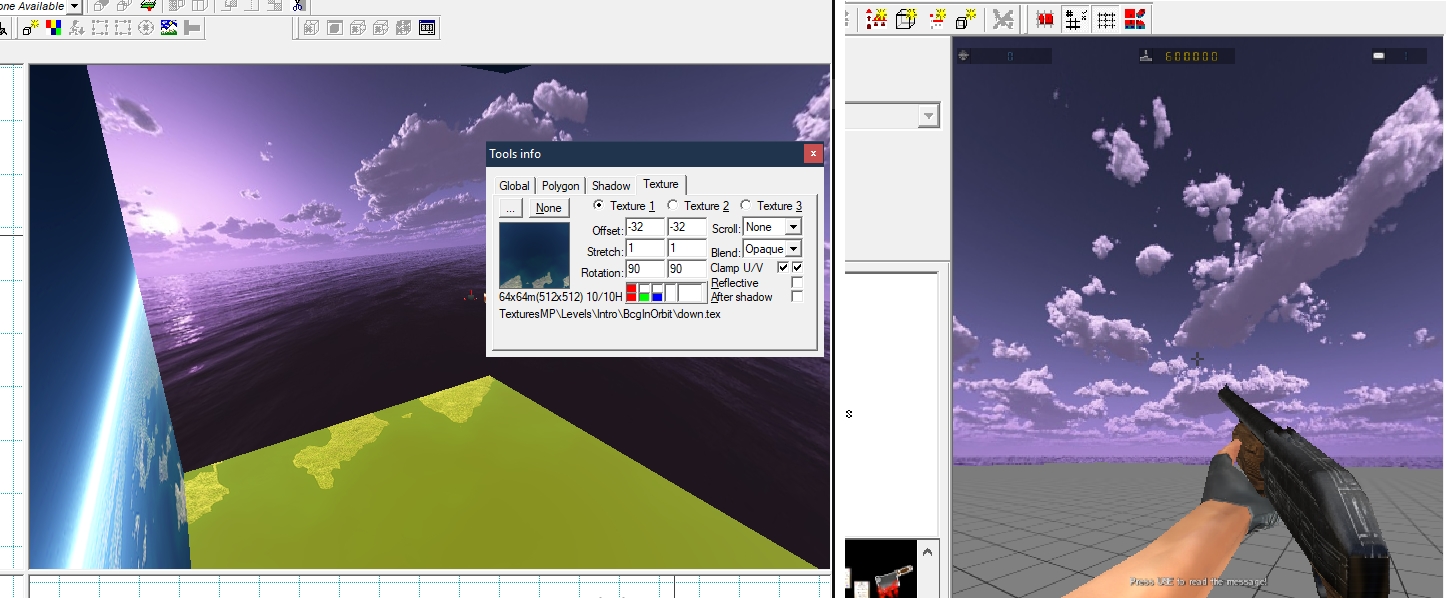Click the green plate icon in the top toolbar
The height and width of the screenshot is (598, 1446).
pyautogui.click(x=148, y=5)
